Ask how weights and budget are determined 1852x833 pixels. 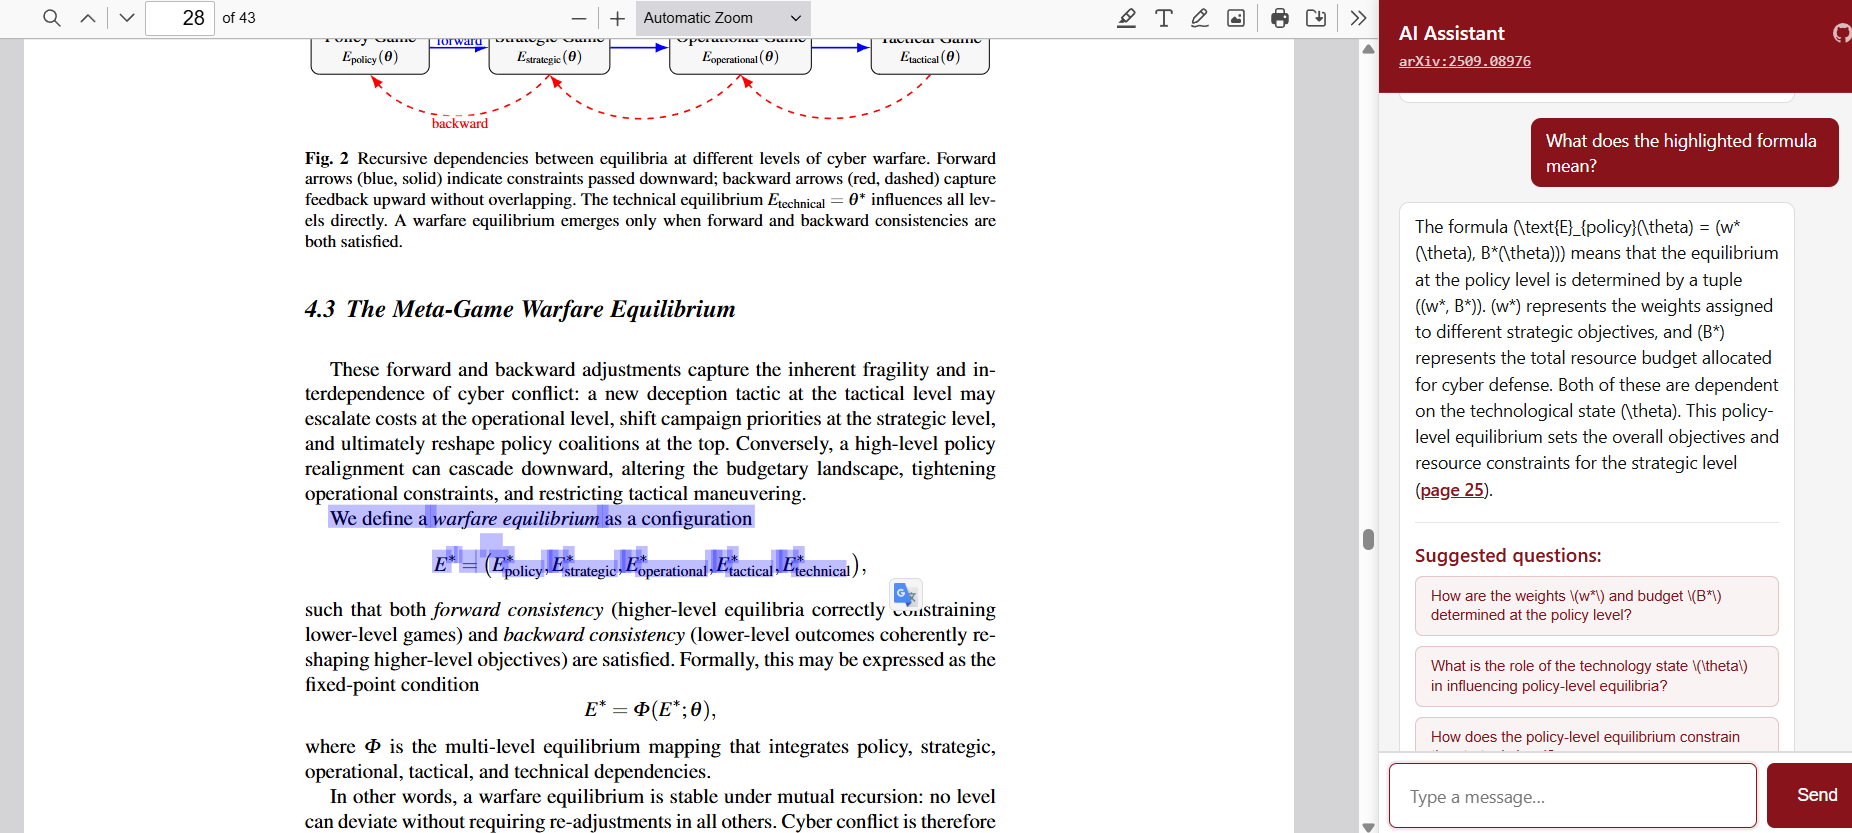[1596, 606]
